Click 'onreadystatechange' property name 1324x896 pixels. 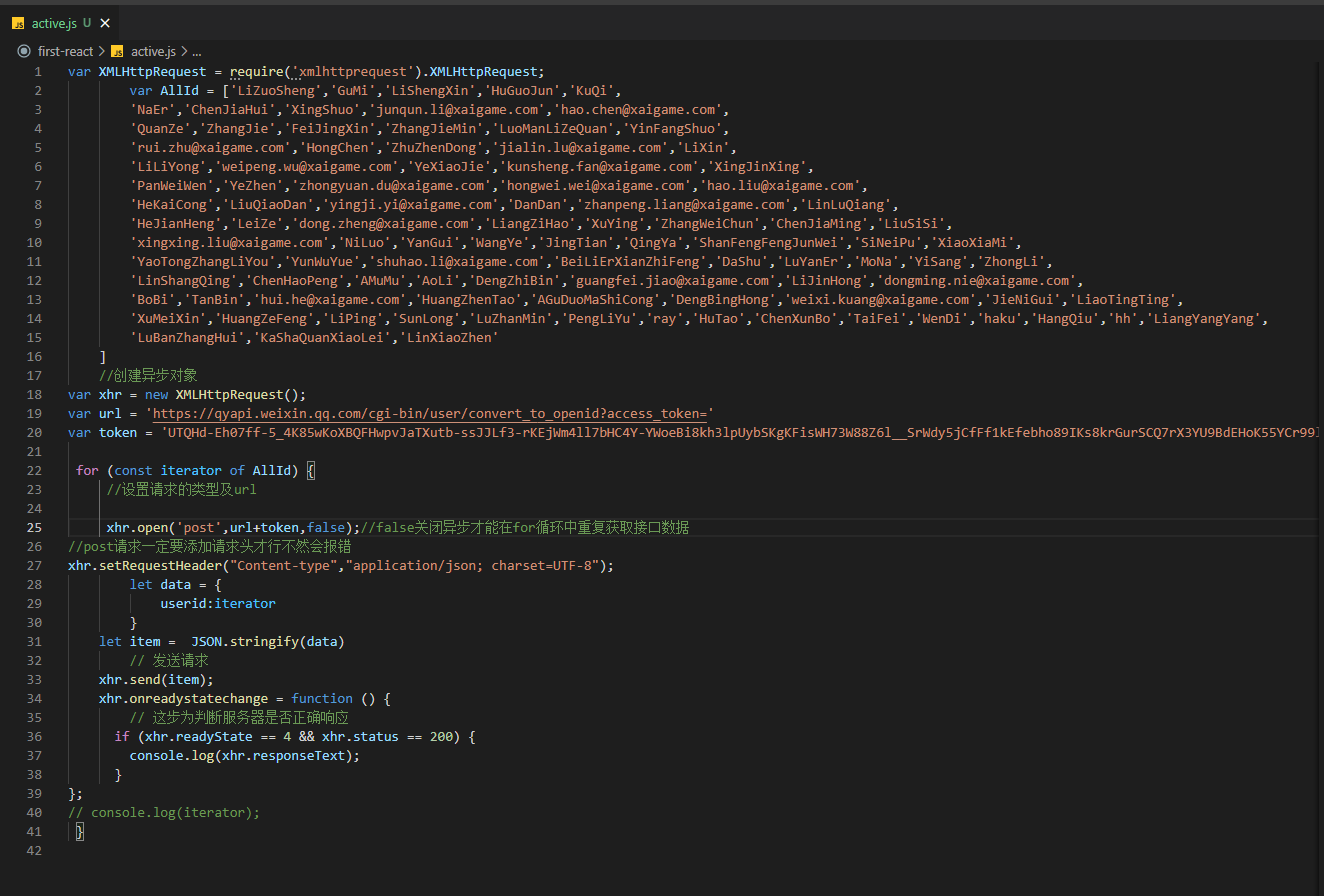[199, 698]
